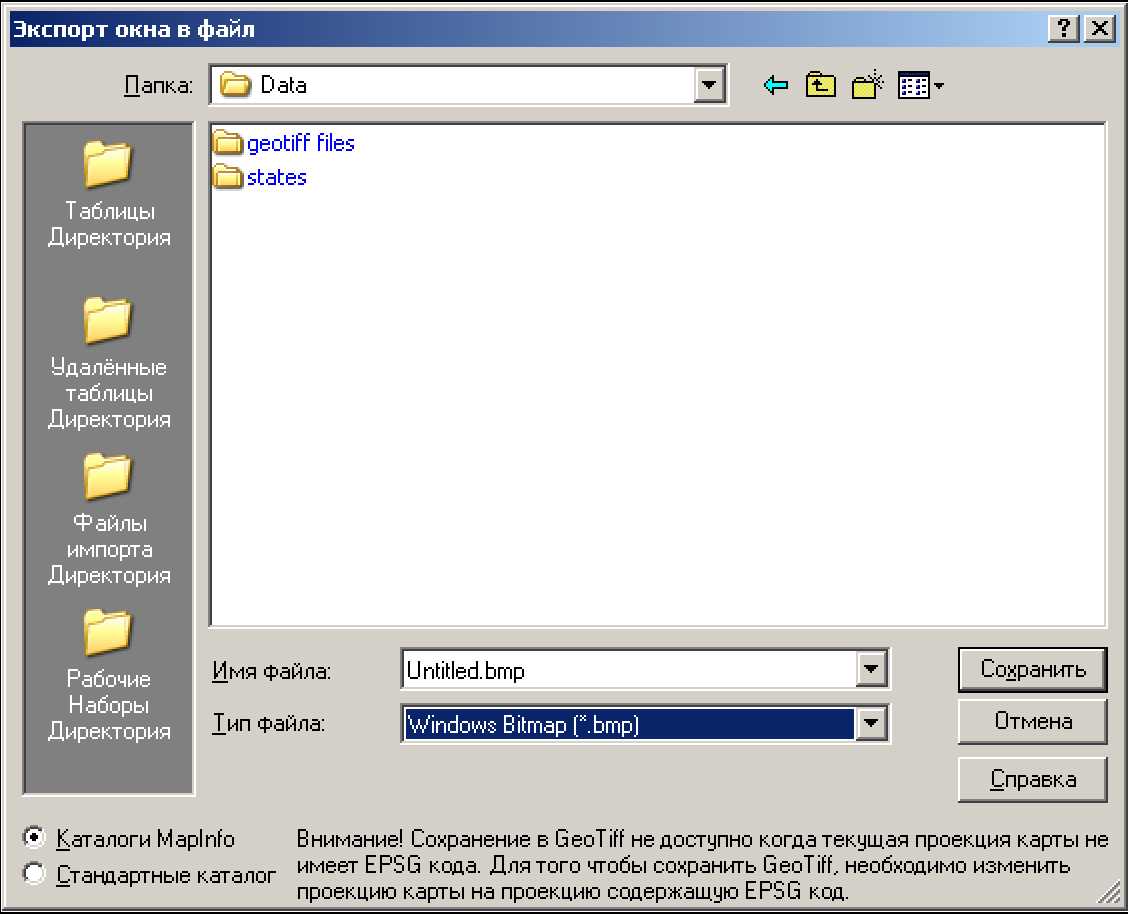Click the Справка help button
The width and height of the screenshot is (1128, 914).
coord(1031,779)
